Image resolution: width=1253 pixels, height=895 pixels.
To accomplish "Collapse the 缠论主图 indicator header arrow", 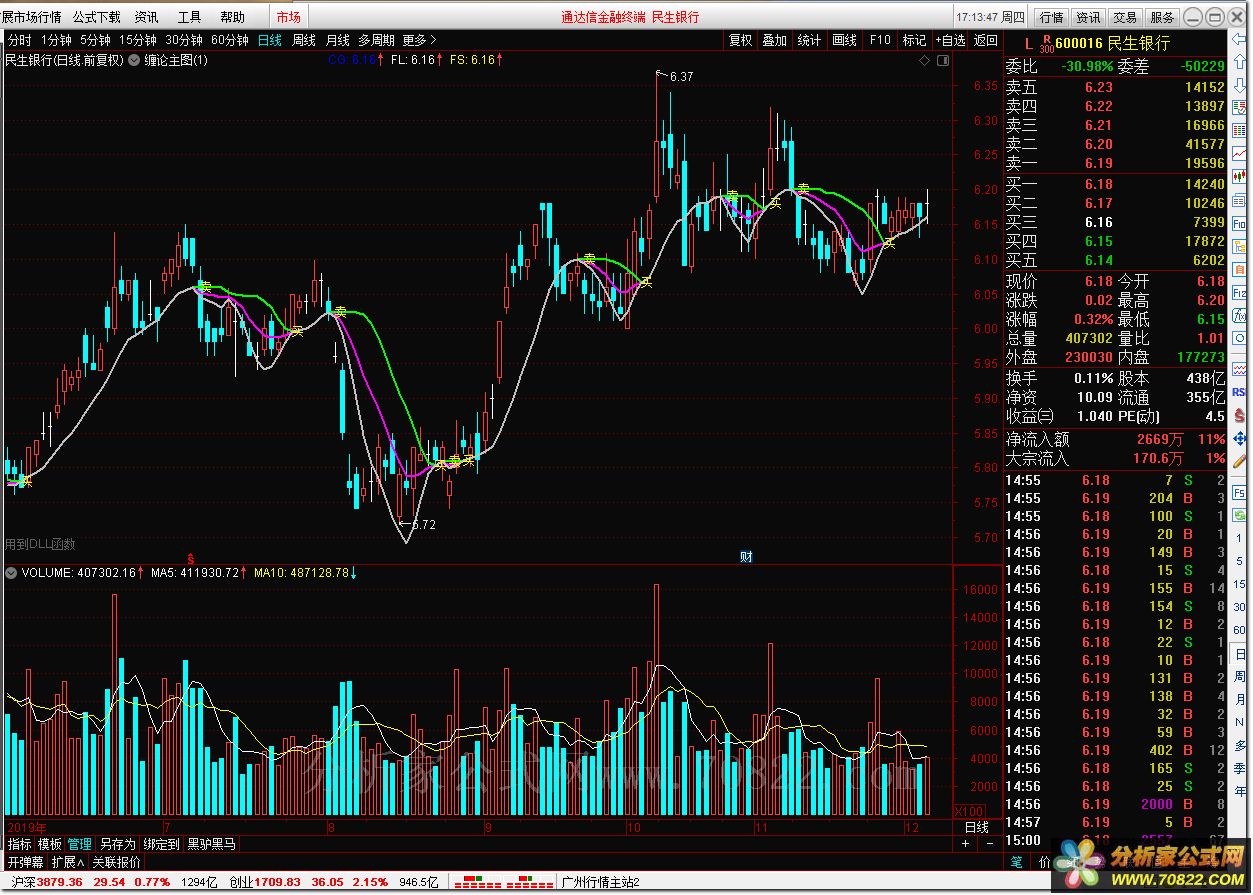I will click(x=134, y=60).
